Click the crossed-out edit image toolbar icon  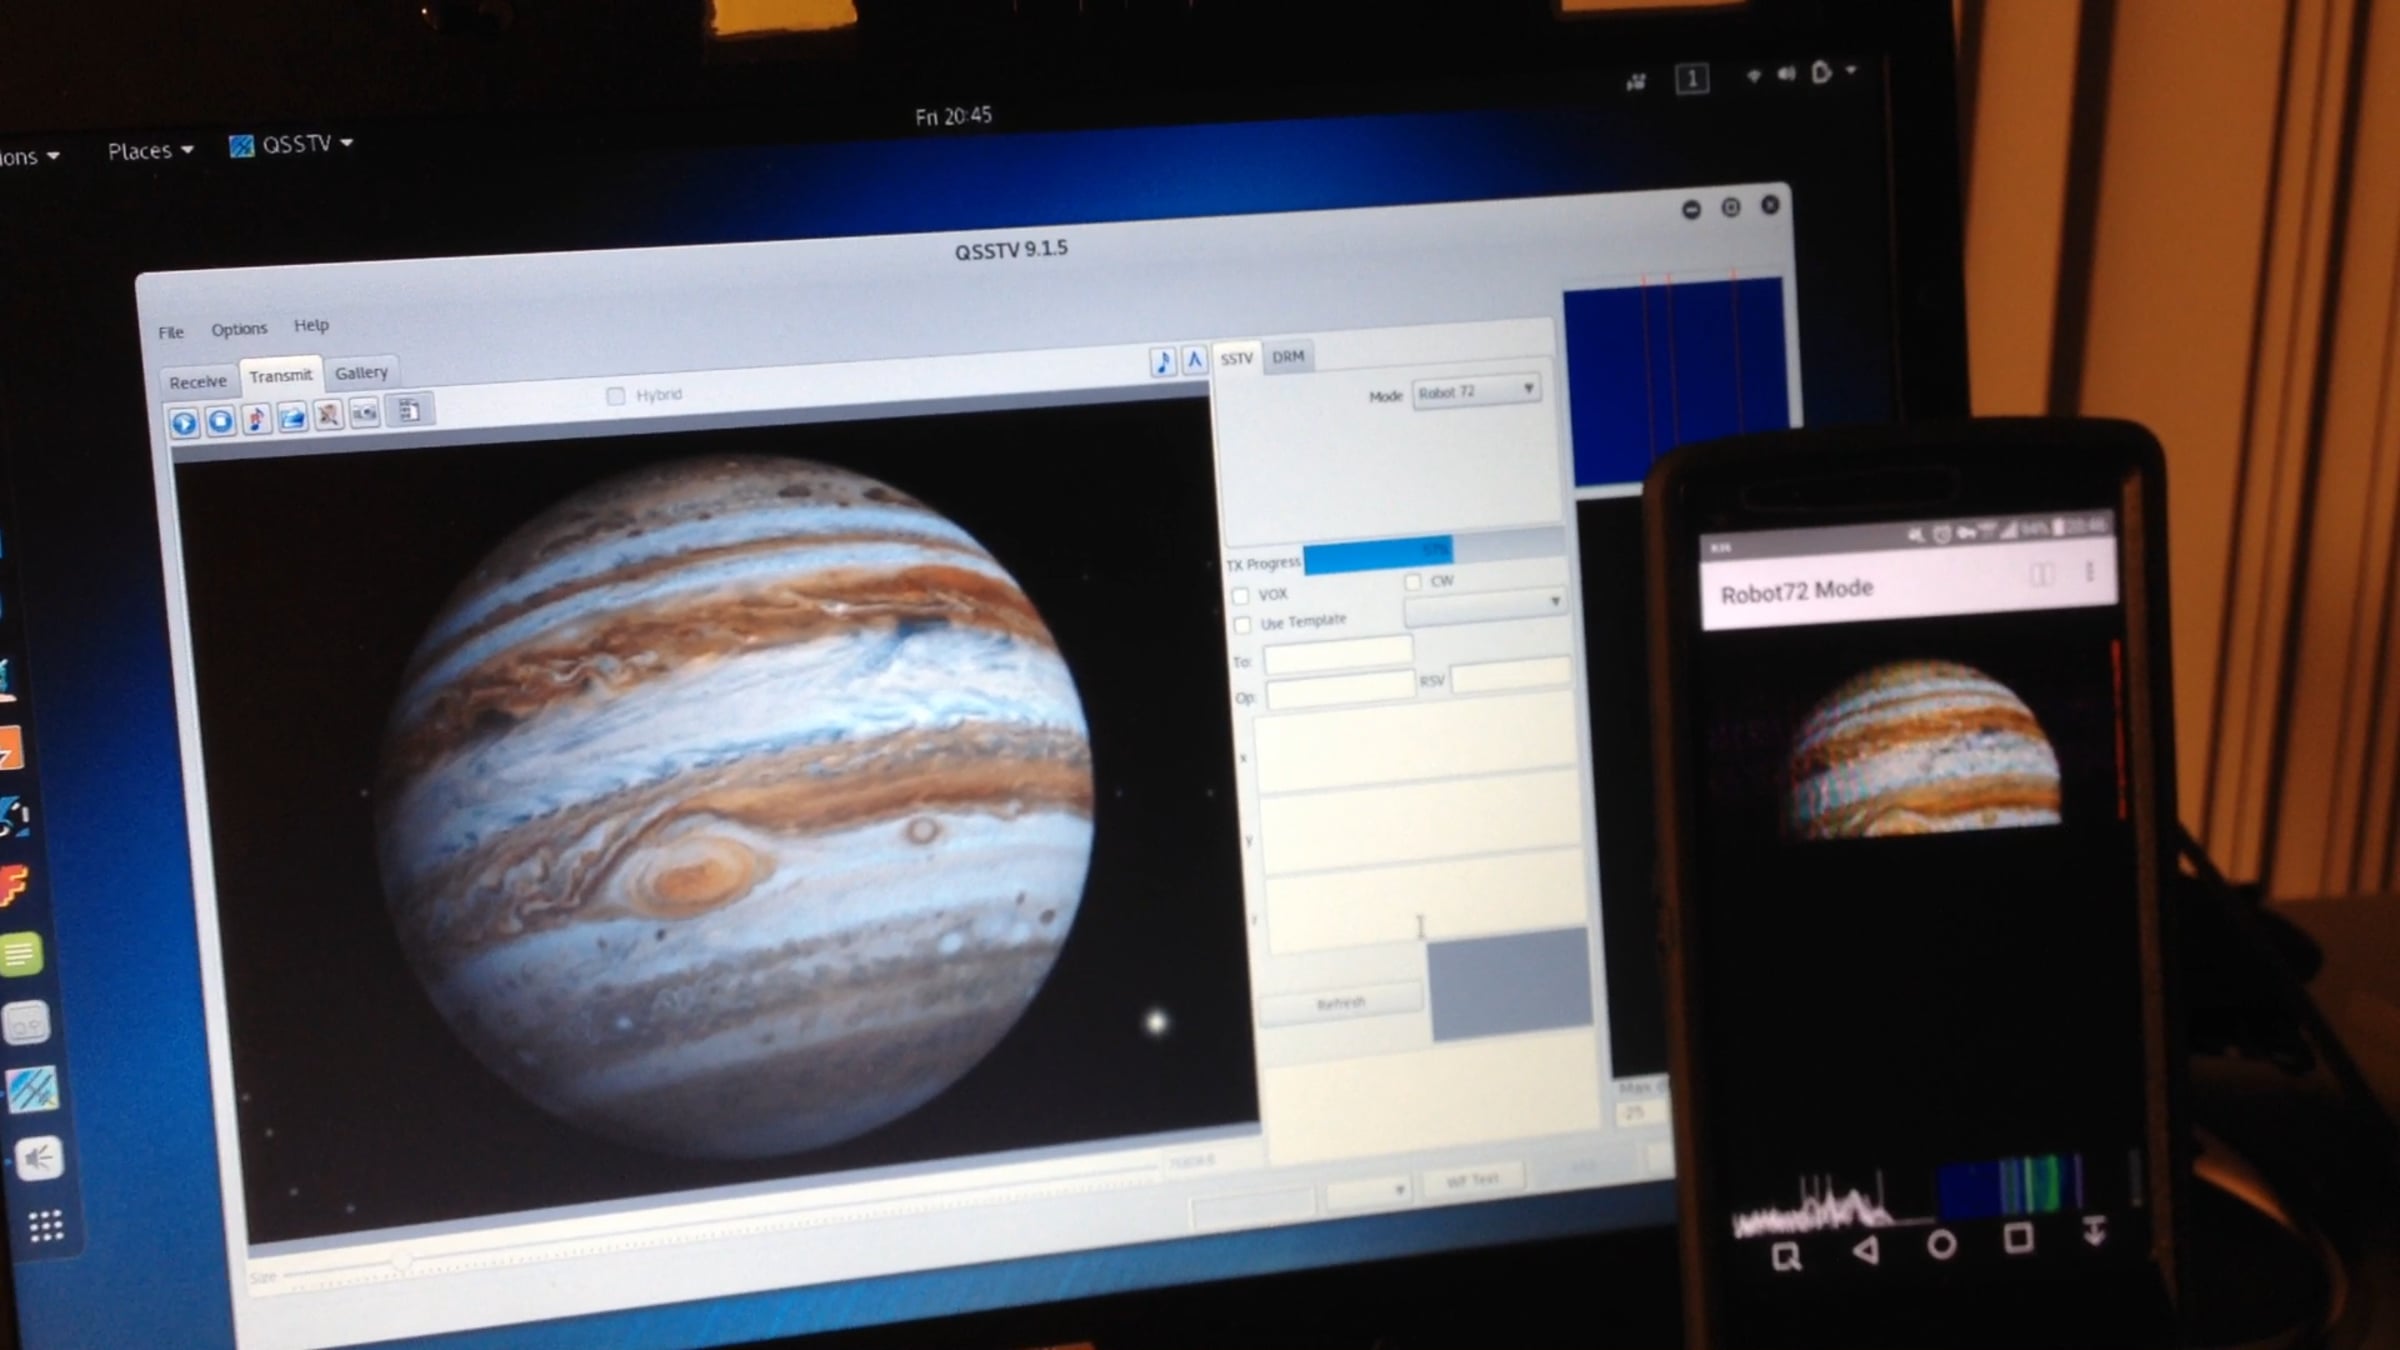click(328, 415)
